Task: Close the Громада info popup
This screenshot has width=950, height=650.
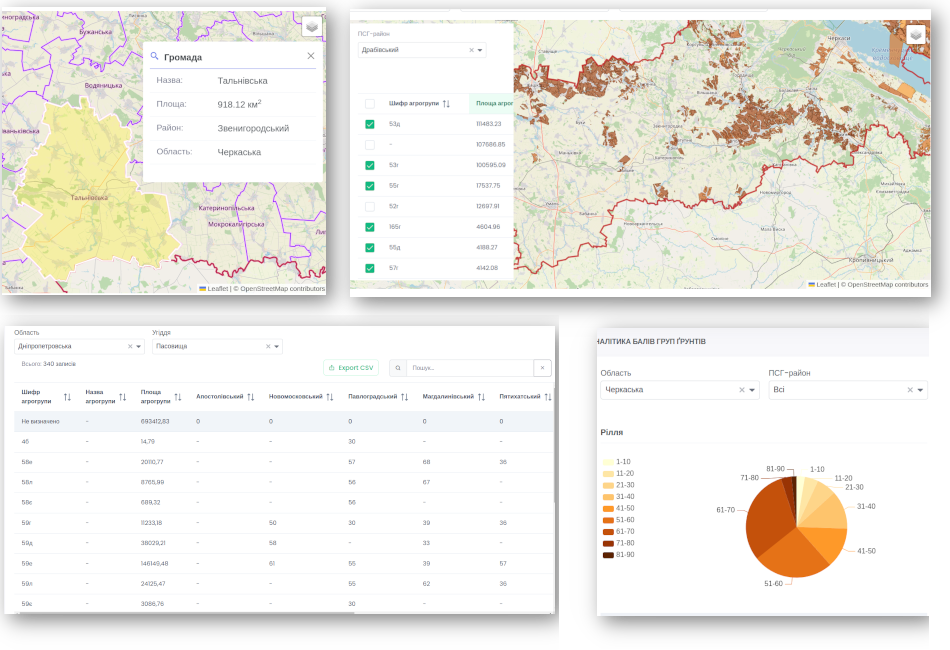Action: [311, 56]
